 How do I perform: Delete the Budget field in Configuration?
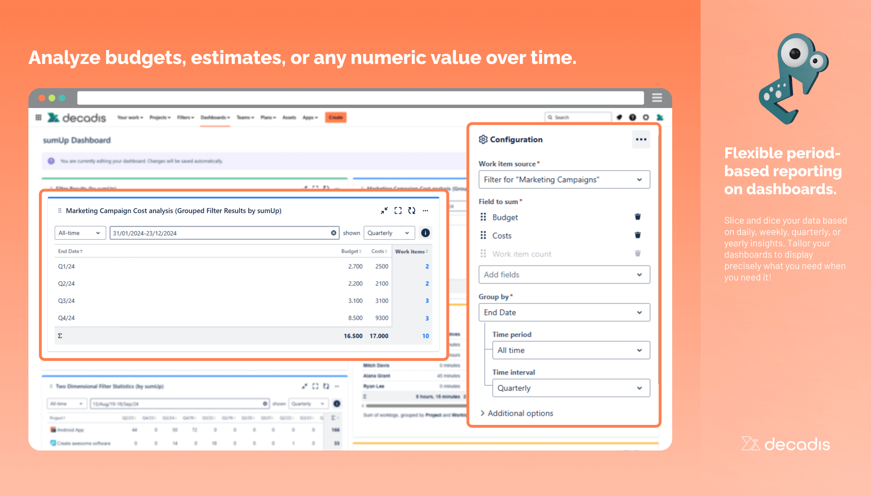pos(638,217)
